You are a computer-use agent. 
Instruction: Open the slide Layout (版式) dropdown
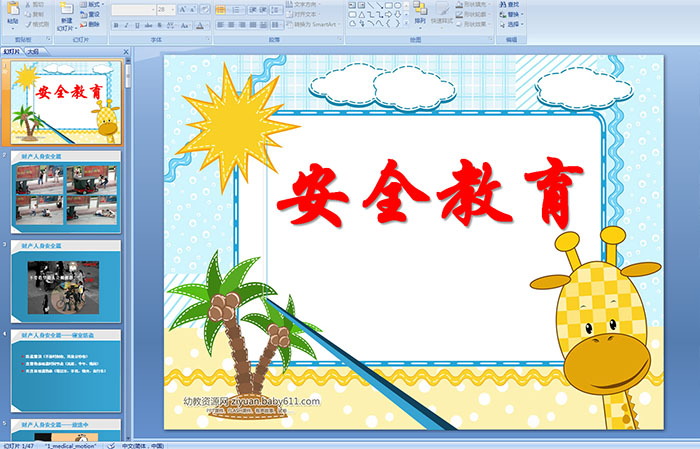pyautogui.click(x=92, y=5)
